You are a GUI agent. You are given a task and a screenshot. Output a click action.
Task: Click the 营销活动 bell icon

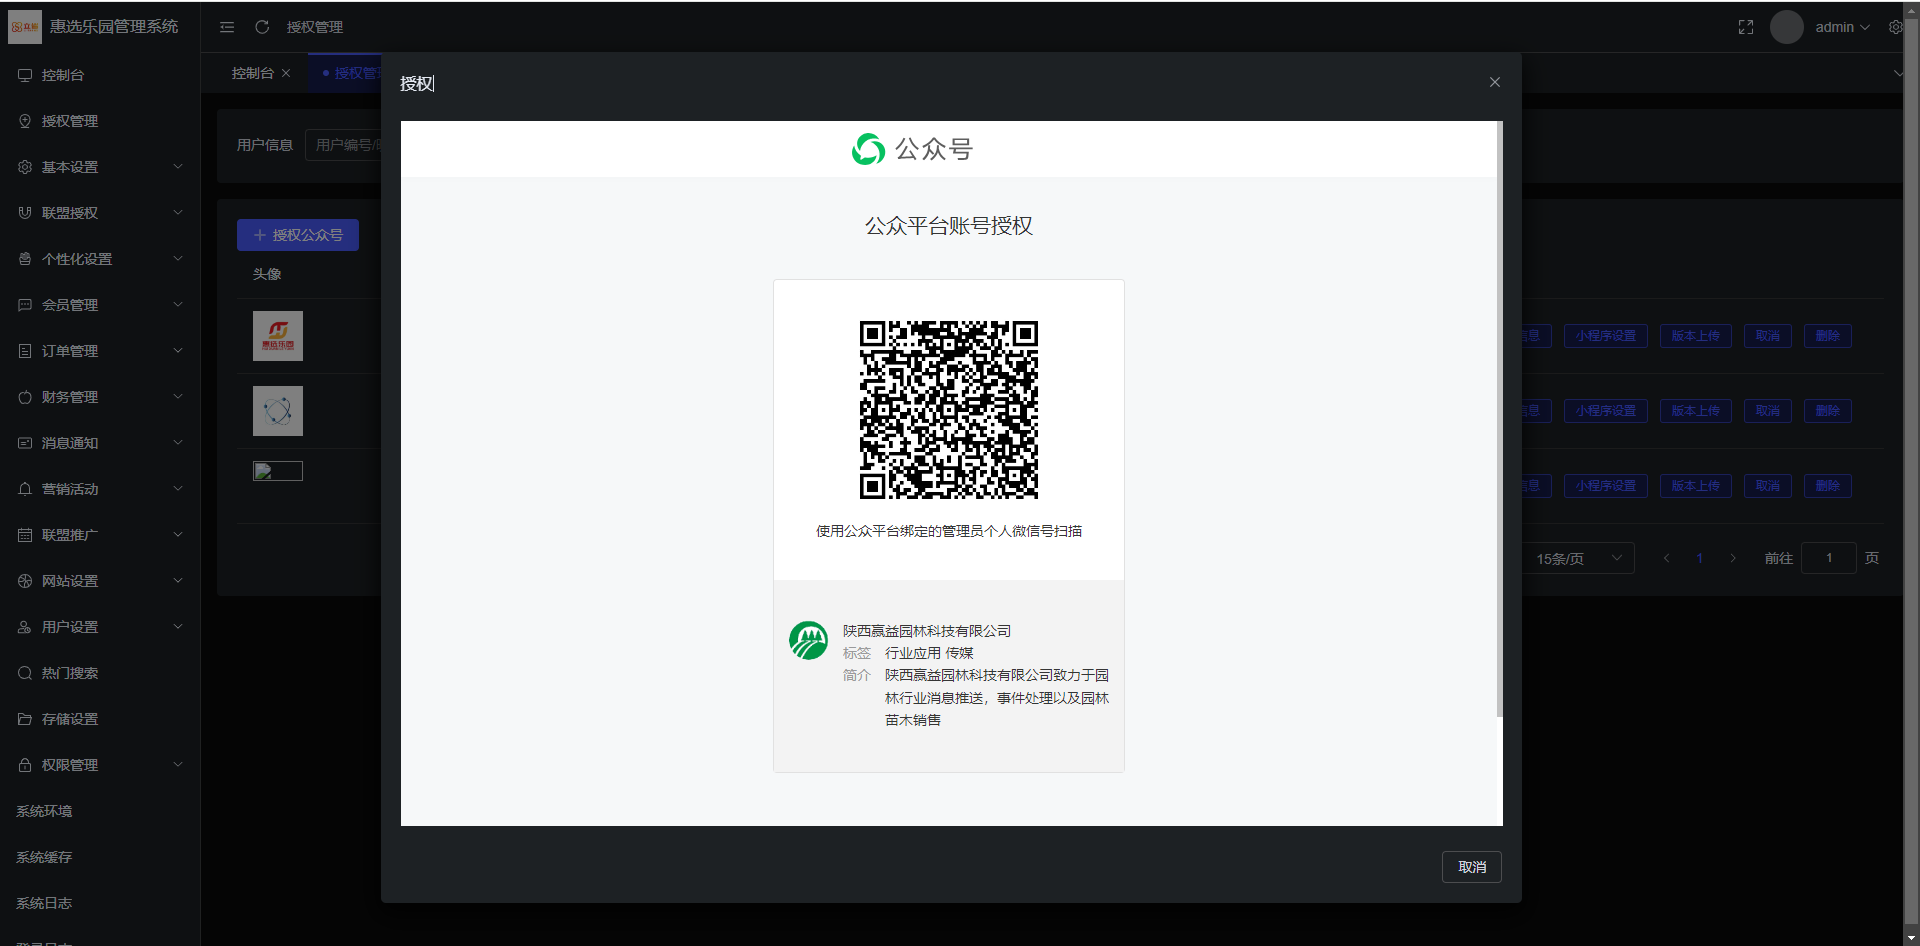click(x=25, y=489)
